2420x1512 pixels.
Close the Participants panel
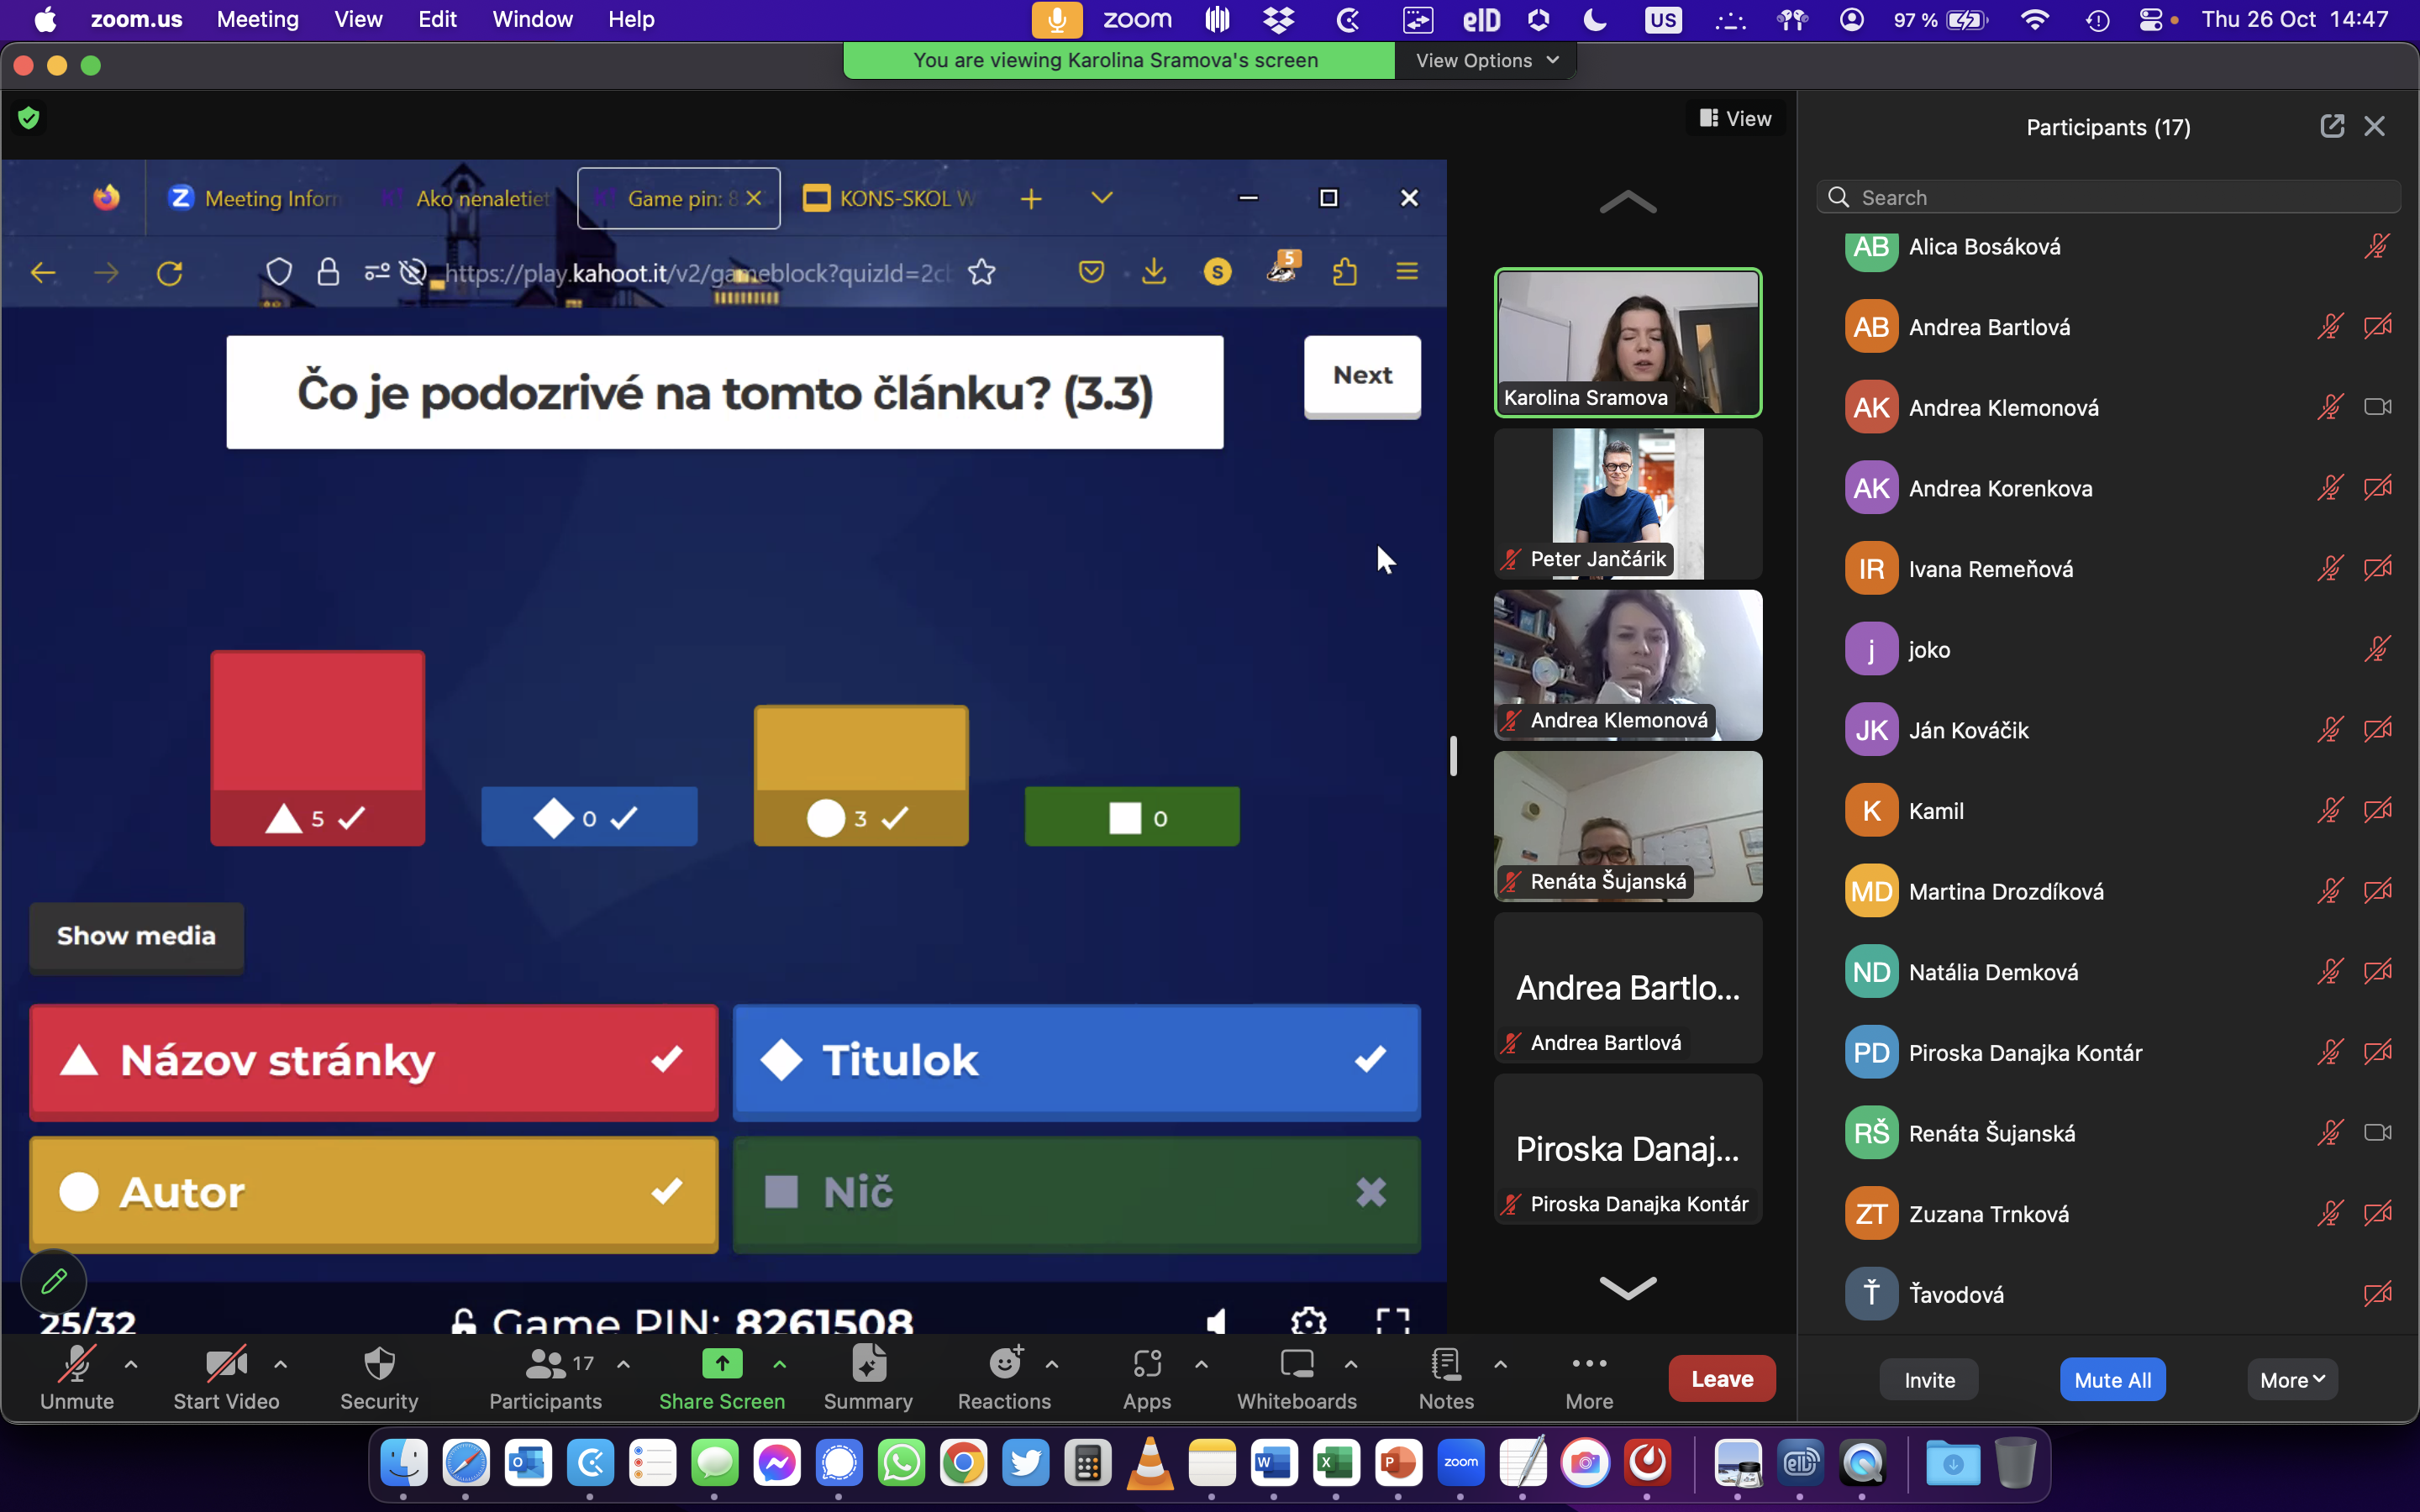click(2375, 126)
